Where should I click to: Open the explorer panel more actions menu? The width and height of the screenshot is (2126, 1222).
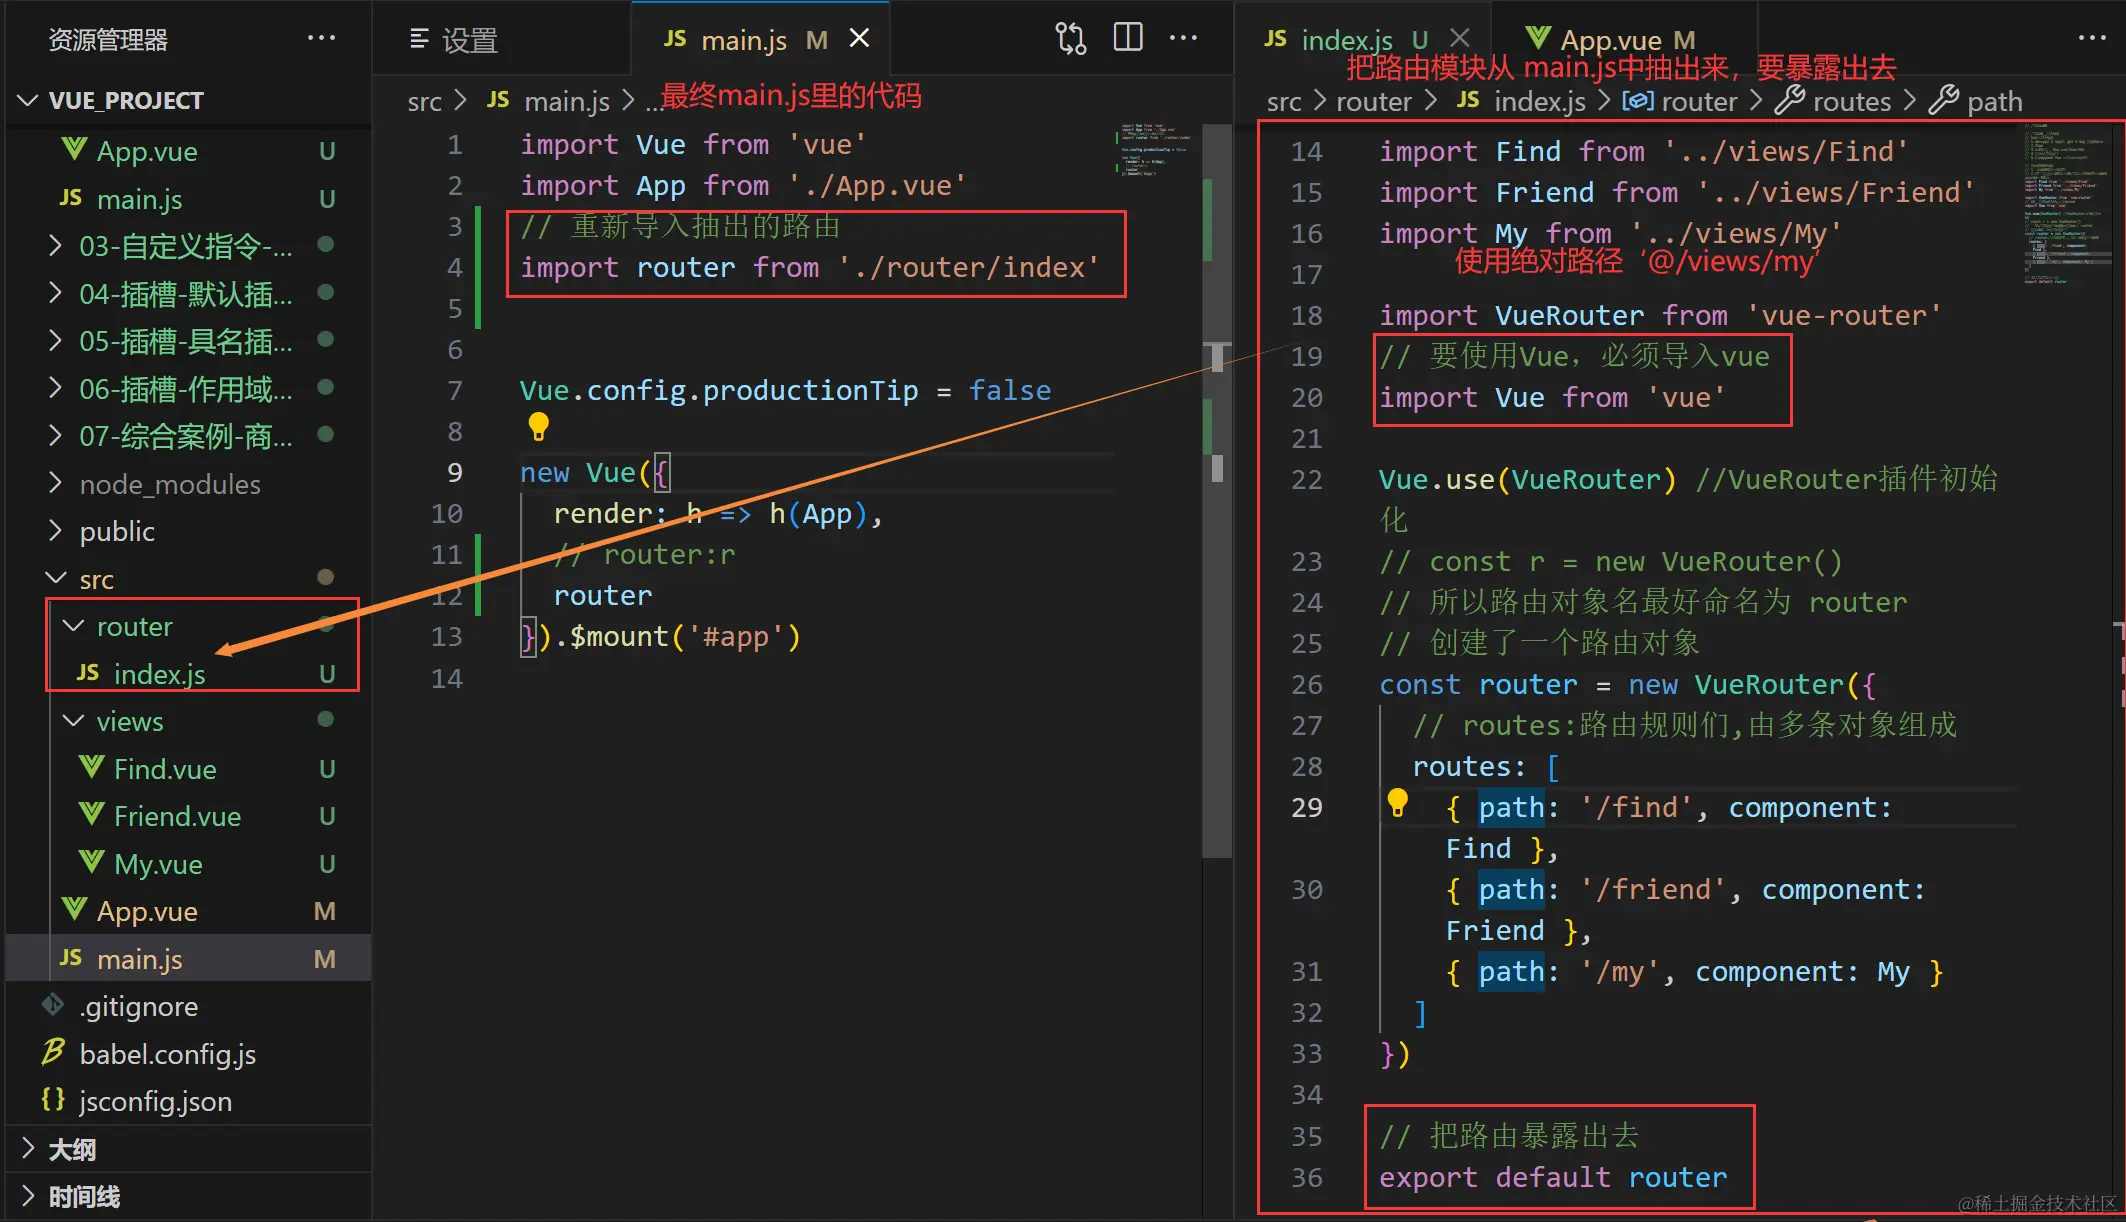[x=321, y=38]
